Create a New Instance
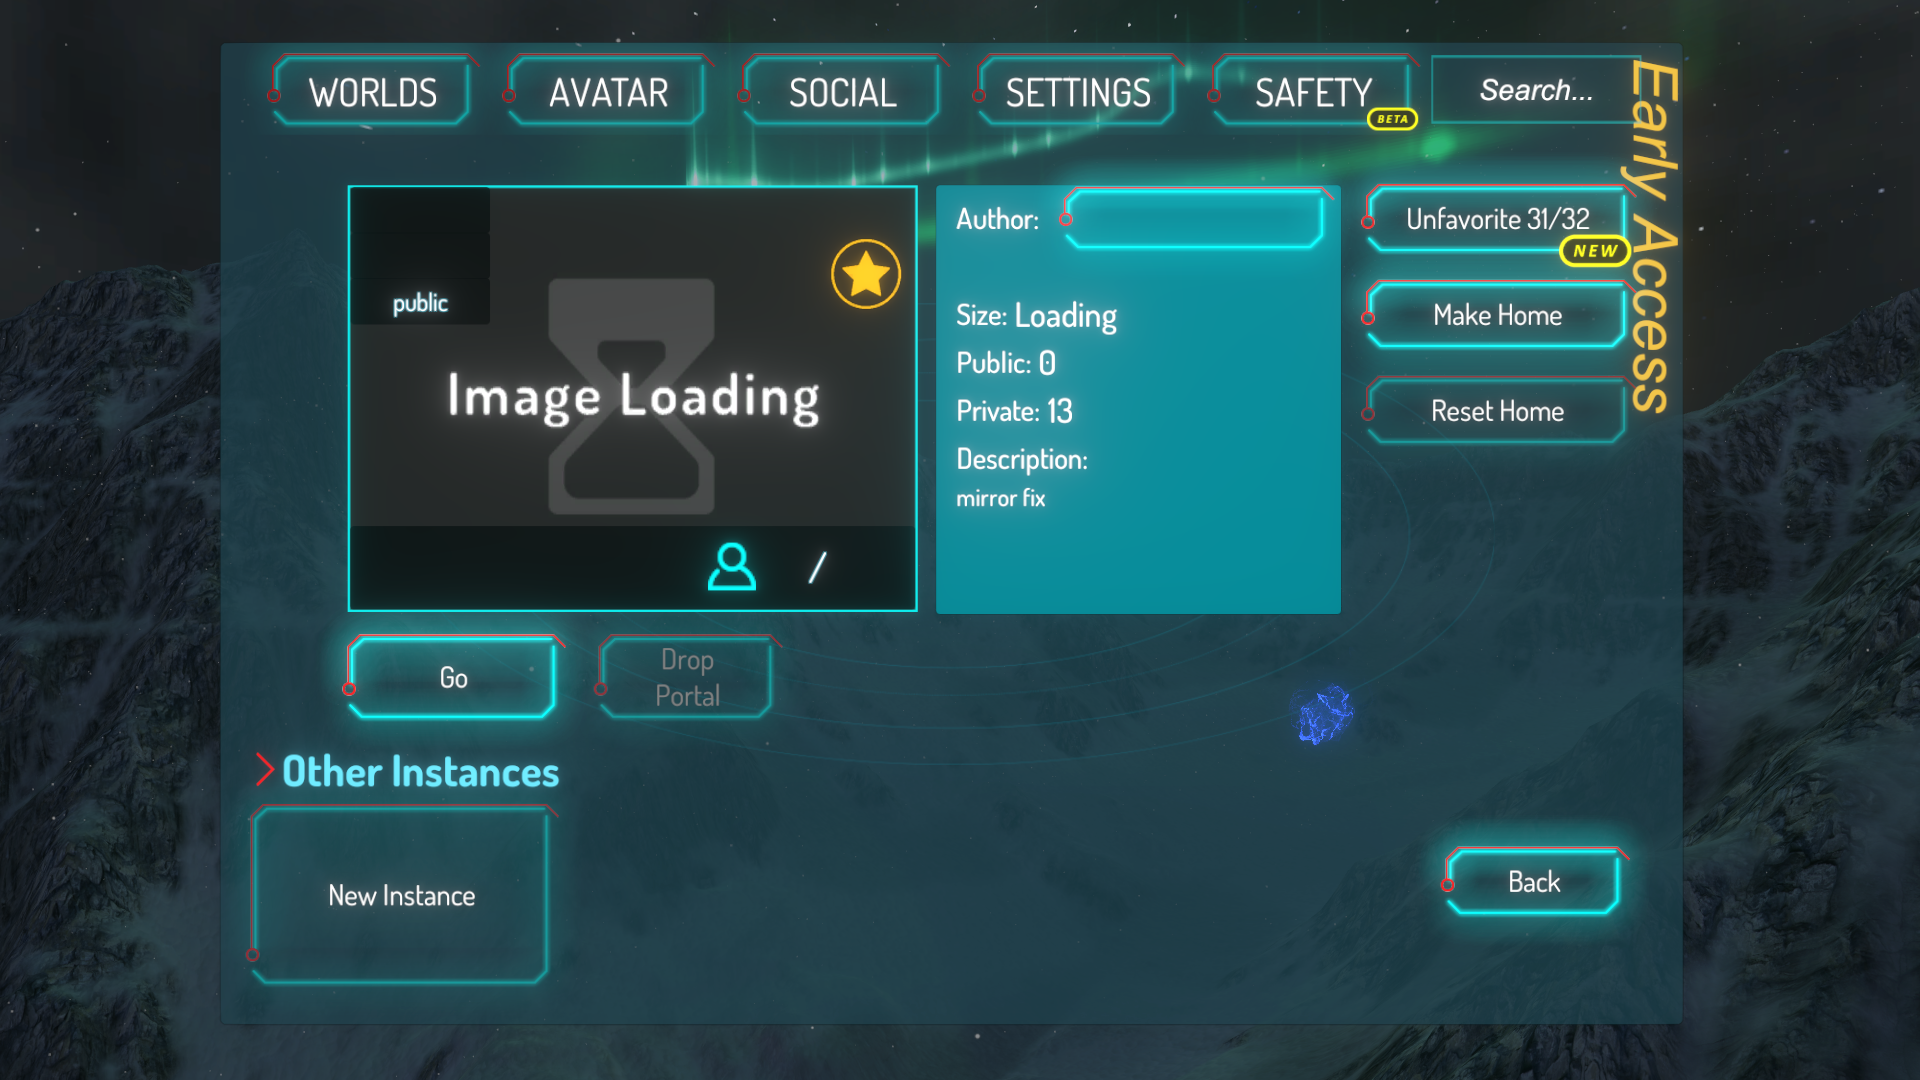The image size is (1920, 1080). point(401,896)
